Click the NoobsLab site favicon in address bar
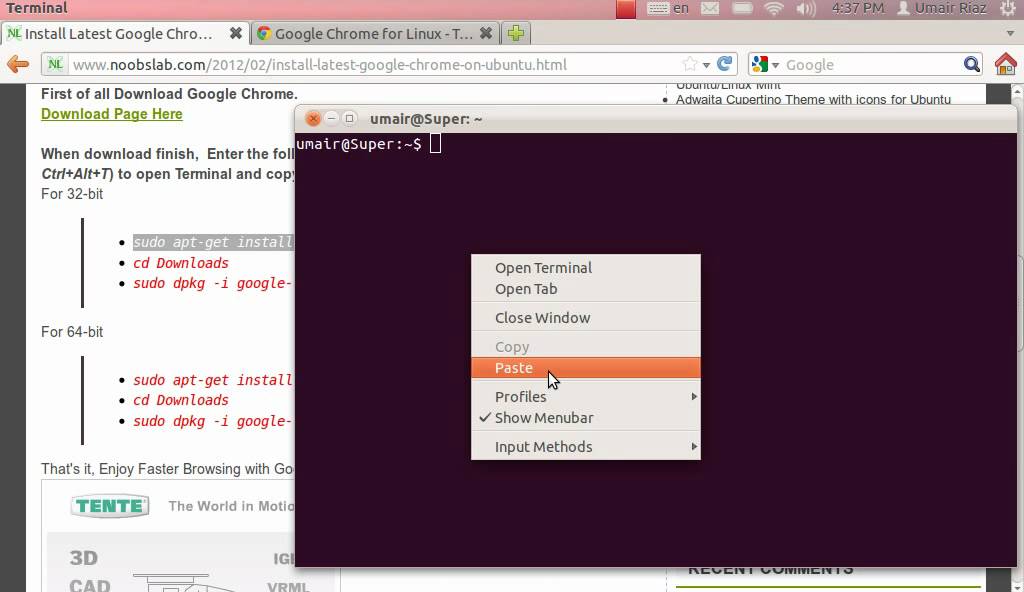Viewport: 1024px width, 592px height. [56, 64]
